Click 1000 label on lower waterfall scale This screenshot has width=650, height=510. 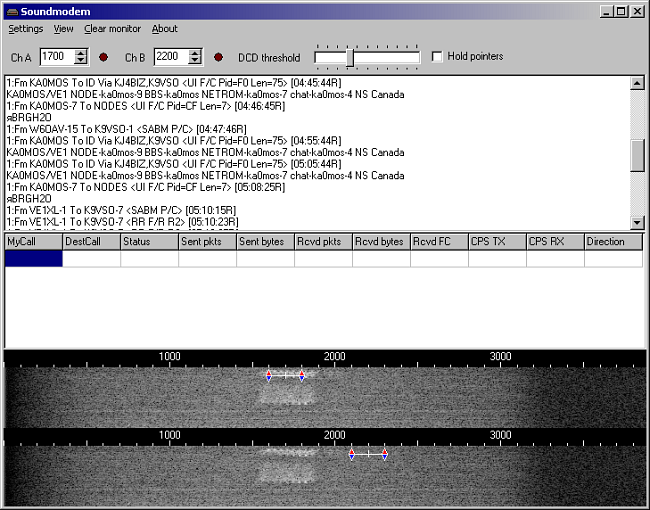(x=170, y=435)
